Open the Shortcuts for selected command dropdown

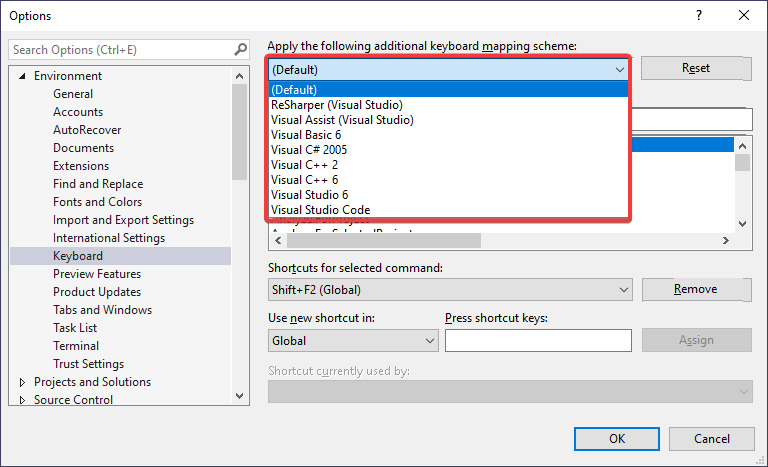point(624,290)
